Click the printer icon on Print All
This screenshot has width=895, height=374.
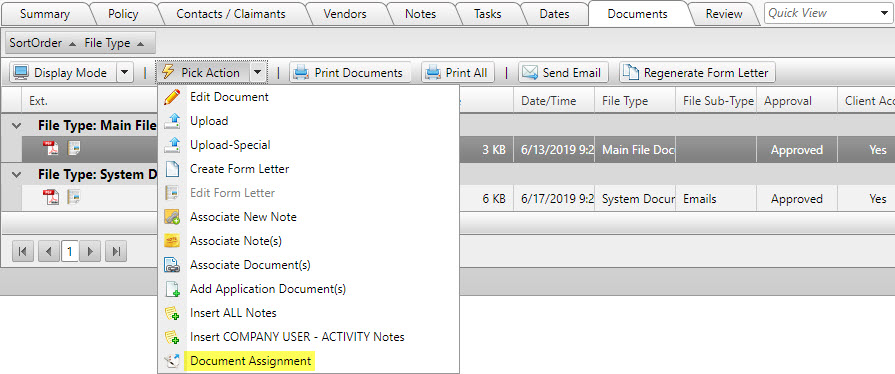[434, 73]
